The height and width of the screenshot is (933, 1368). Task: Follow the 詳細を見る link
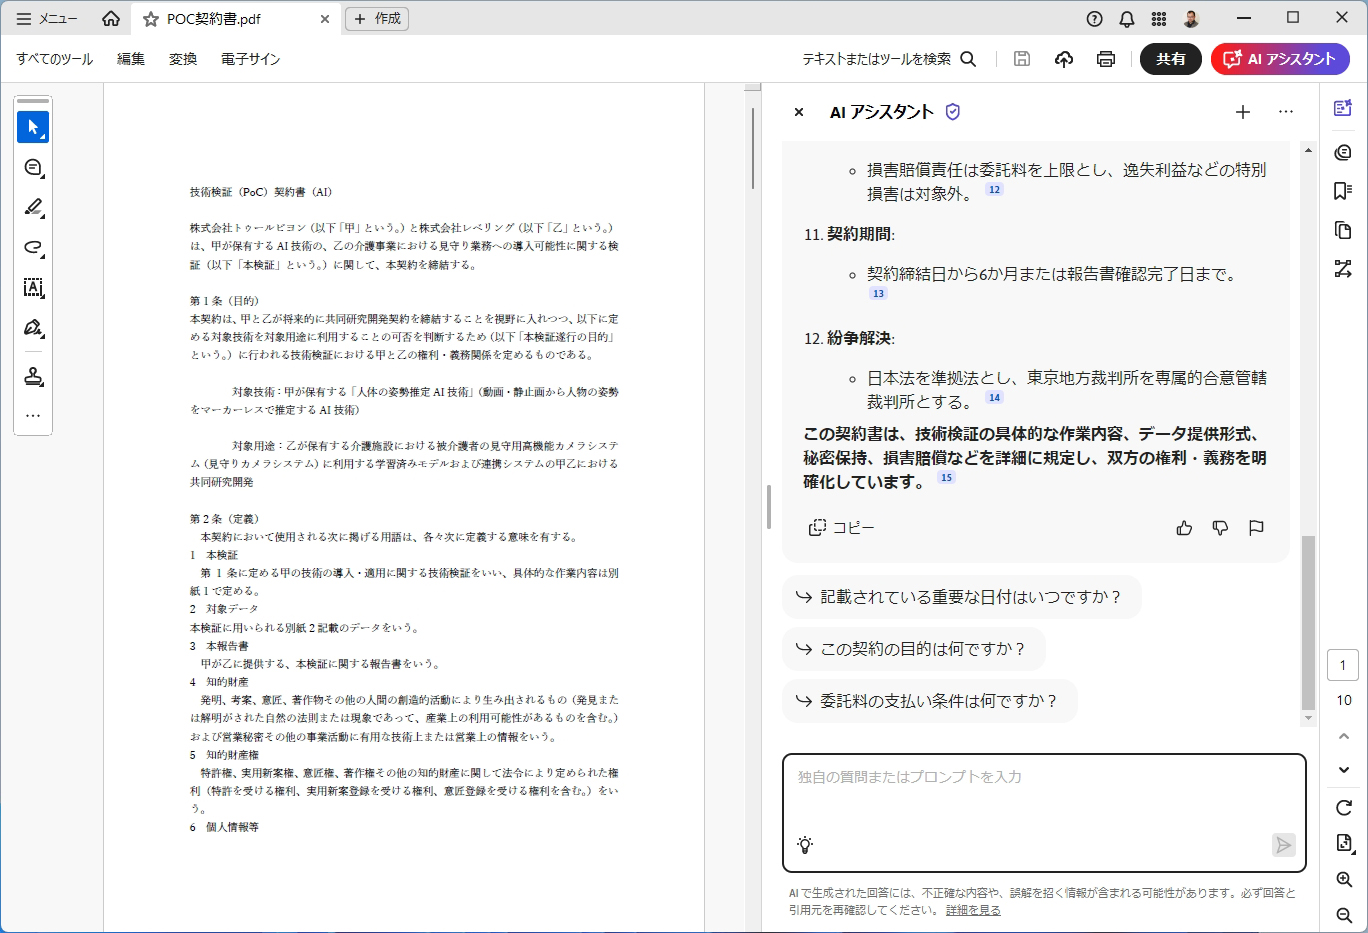pyautogui.click(x=973, y=910)
